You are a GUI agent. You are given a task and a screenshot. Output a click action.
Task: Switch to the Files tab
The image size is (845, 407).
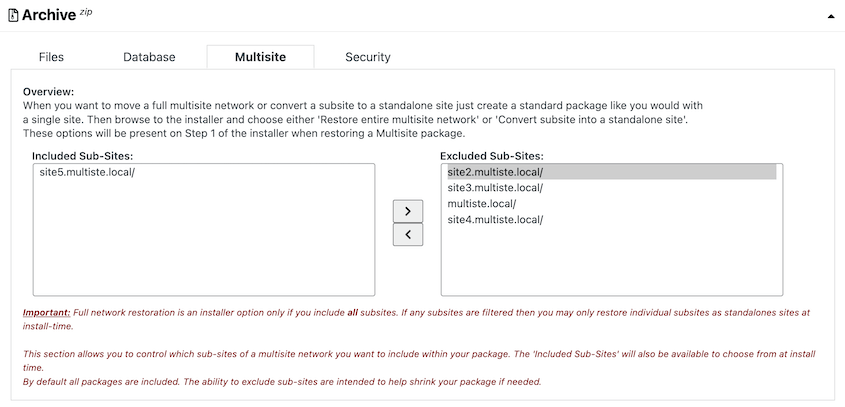[51, 57]
